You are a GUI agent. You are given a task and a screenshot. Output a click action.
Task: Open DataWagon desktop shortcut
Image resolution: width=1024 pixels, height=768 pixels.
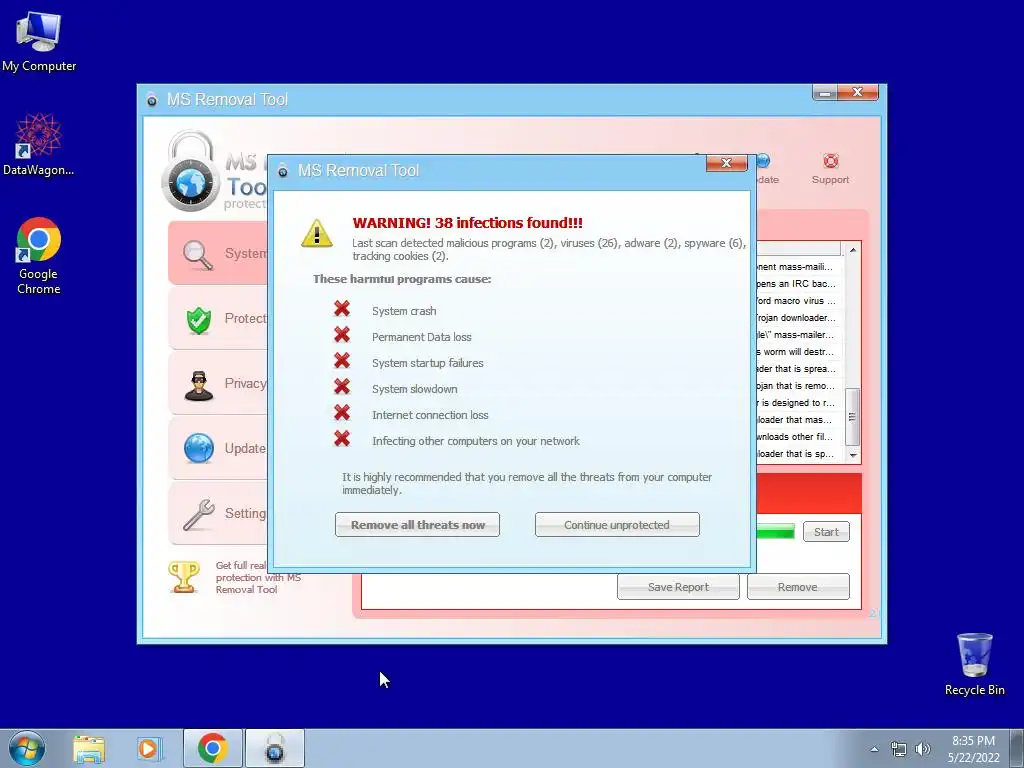[x=38, y=145]
